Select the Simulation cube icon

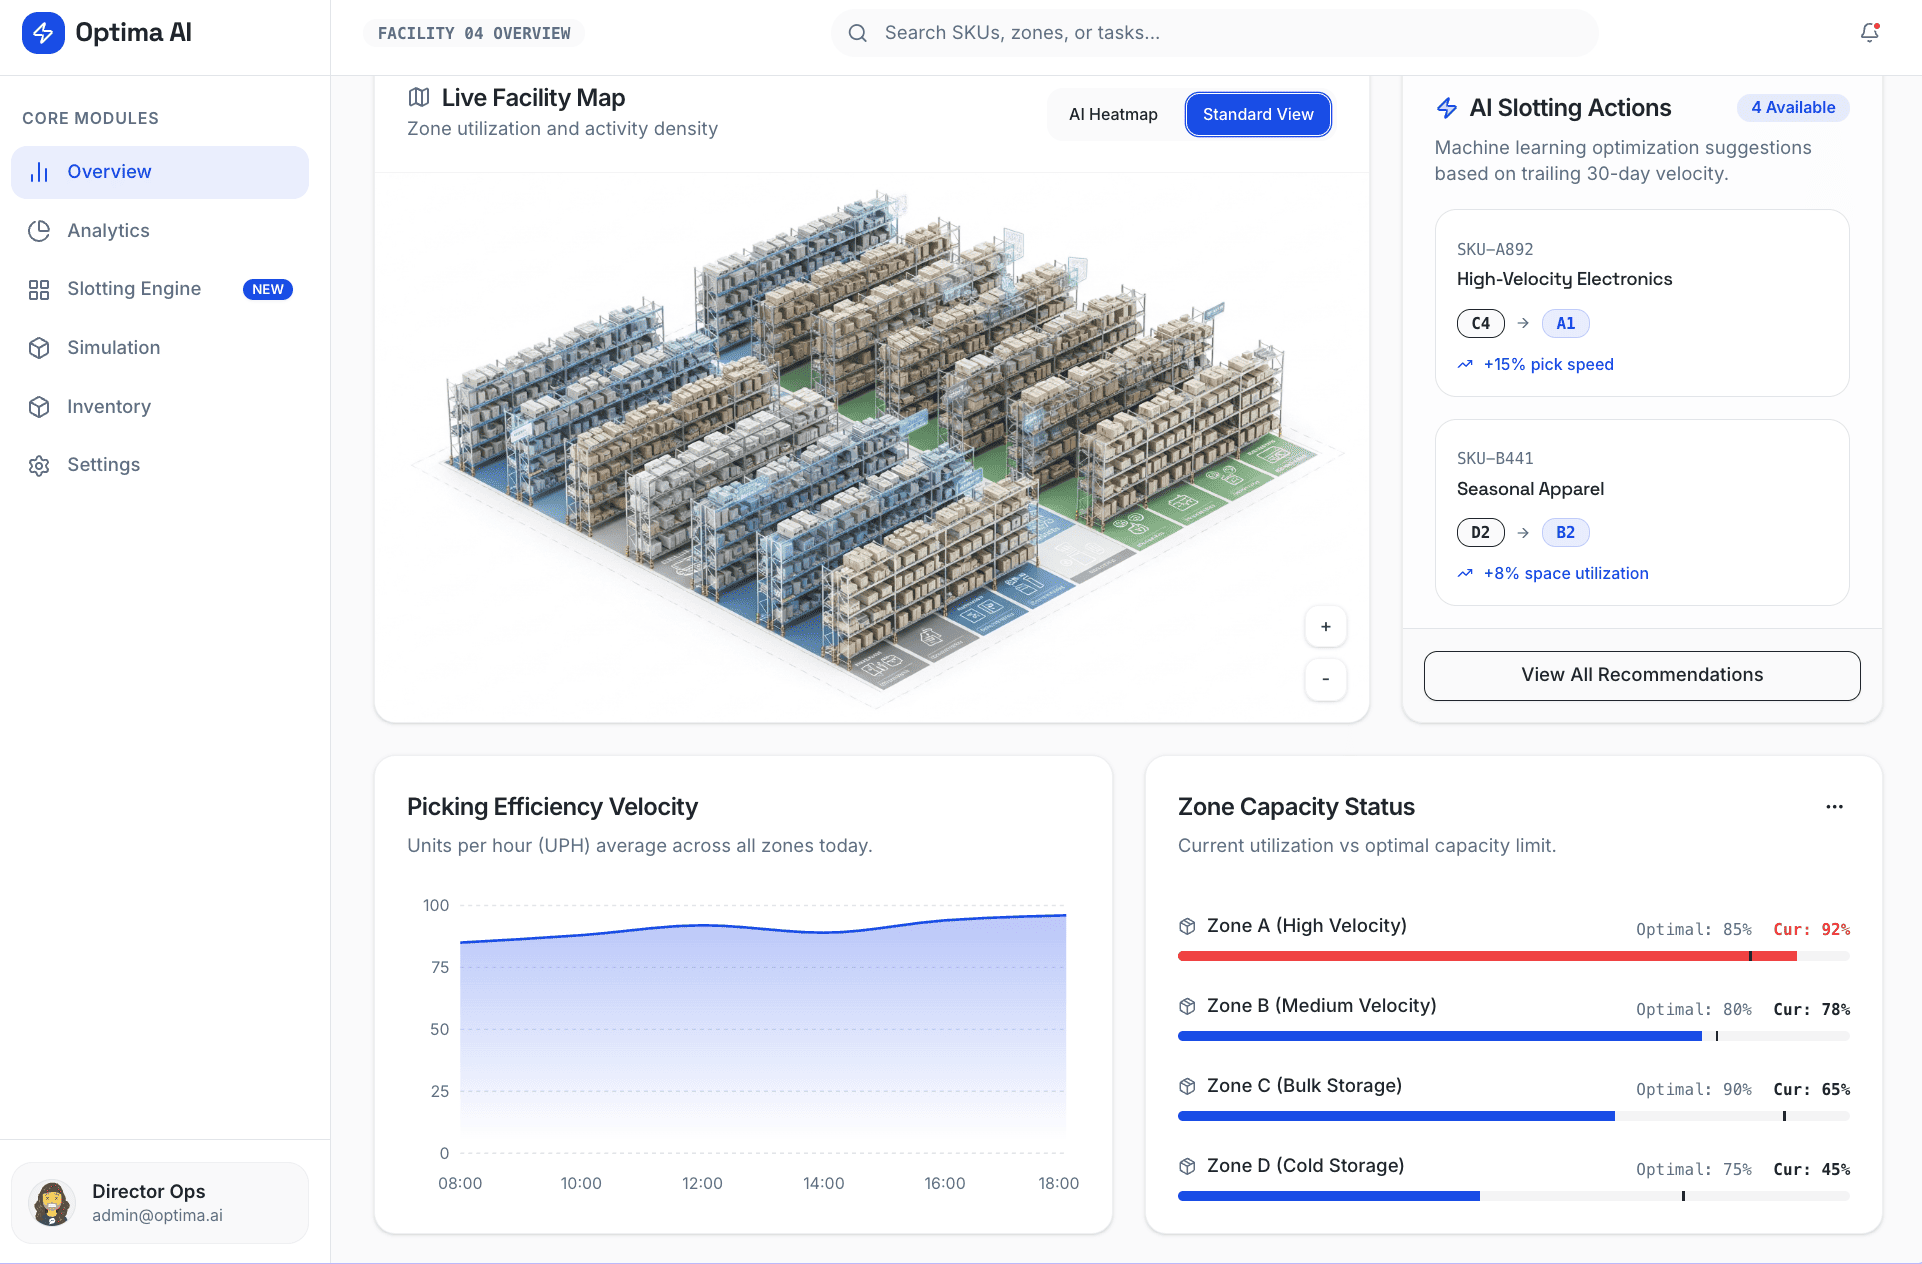[x=39, y=347]
